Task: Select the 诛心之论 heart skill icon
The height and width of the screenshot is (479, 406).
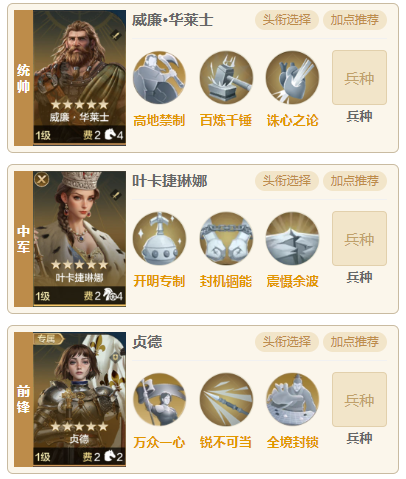Action: tap(292, 77)
